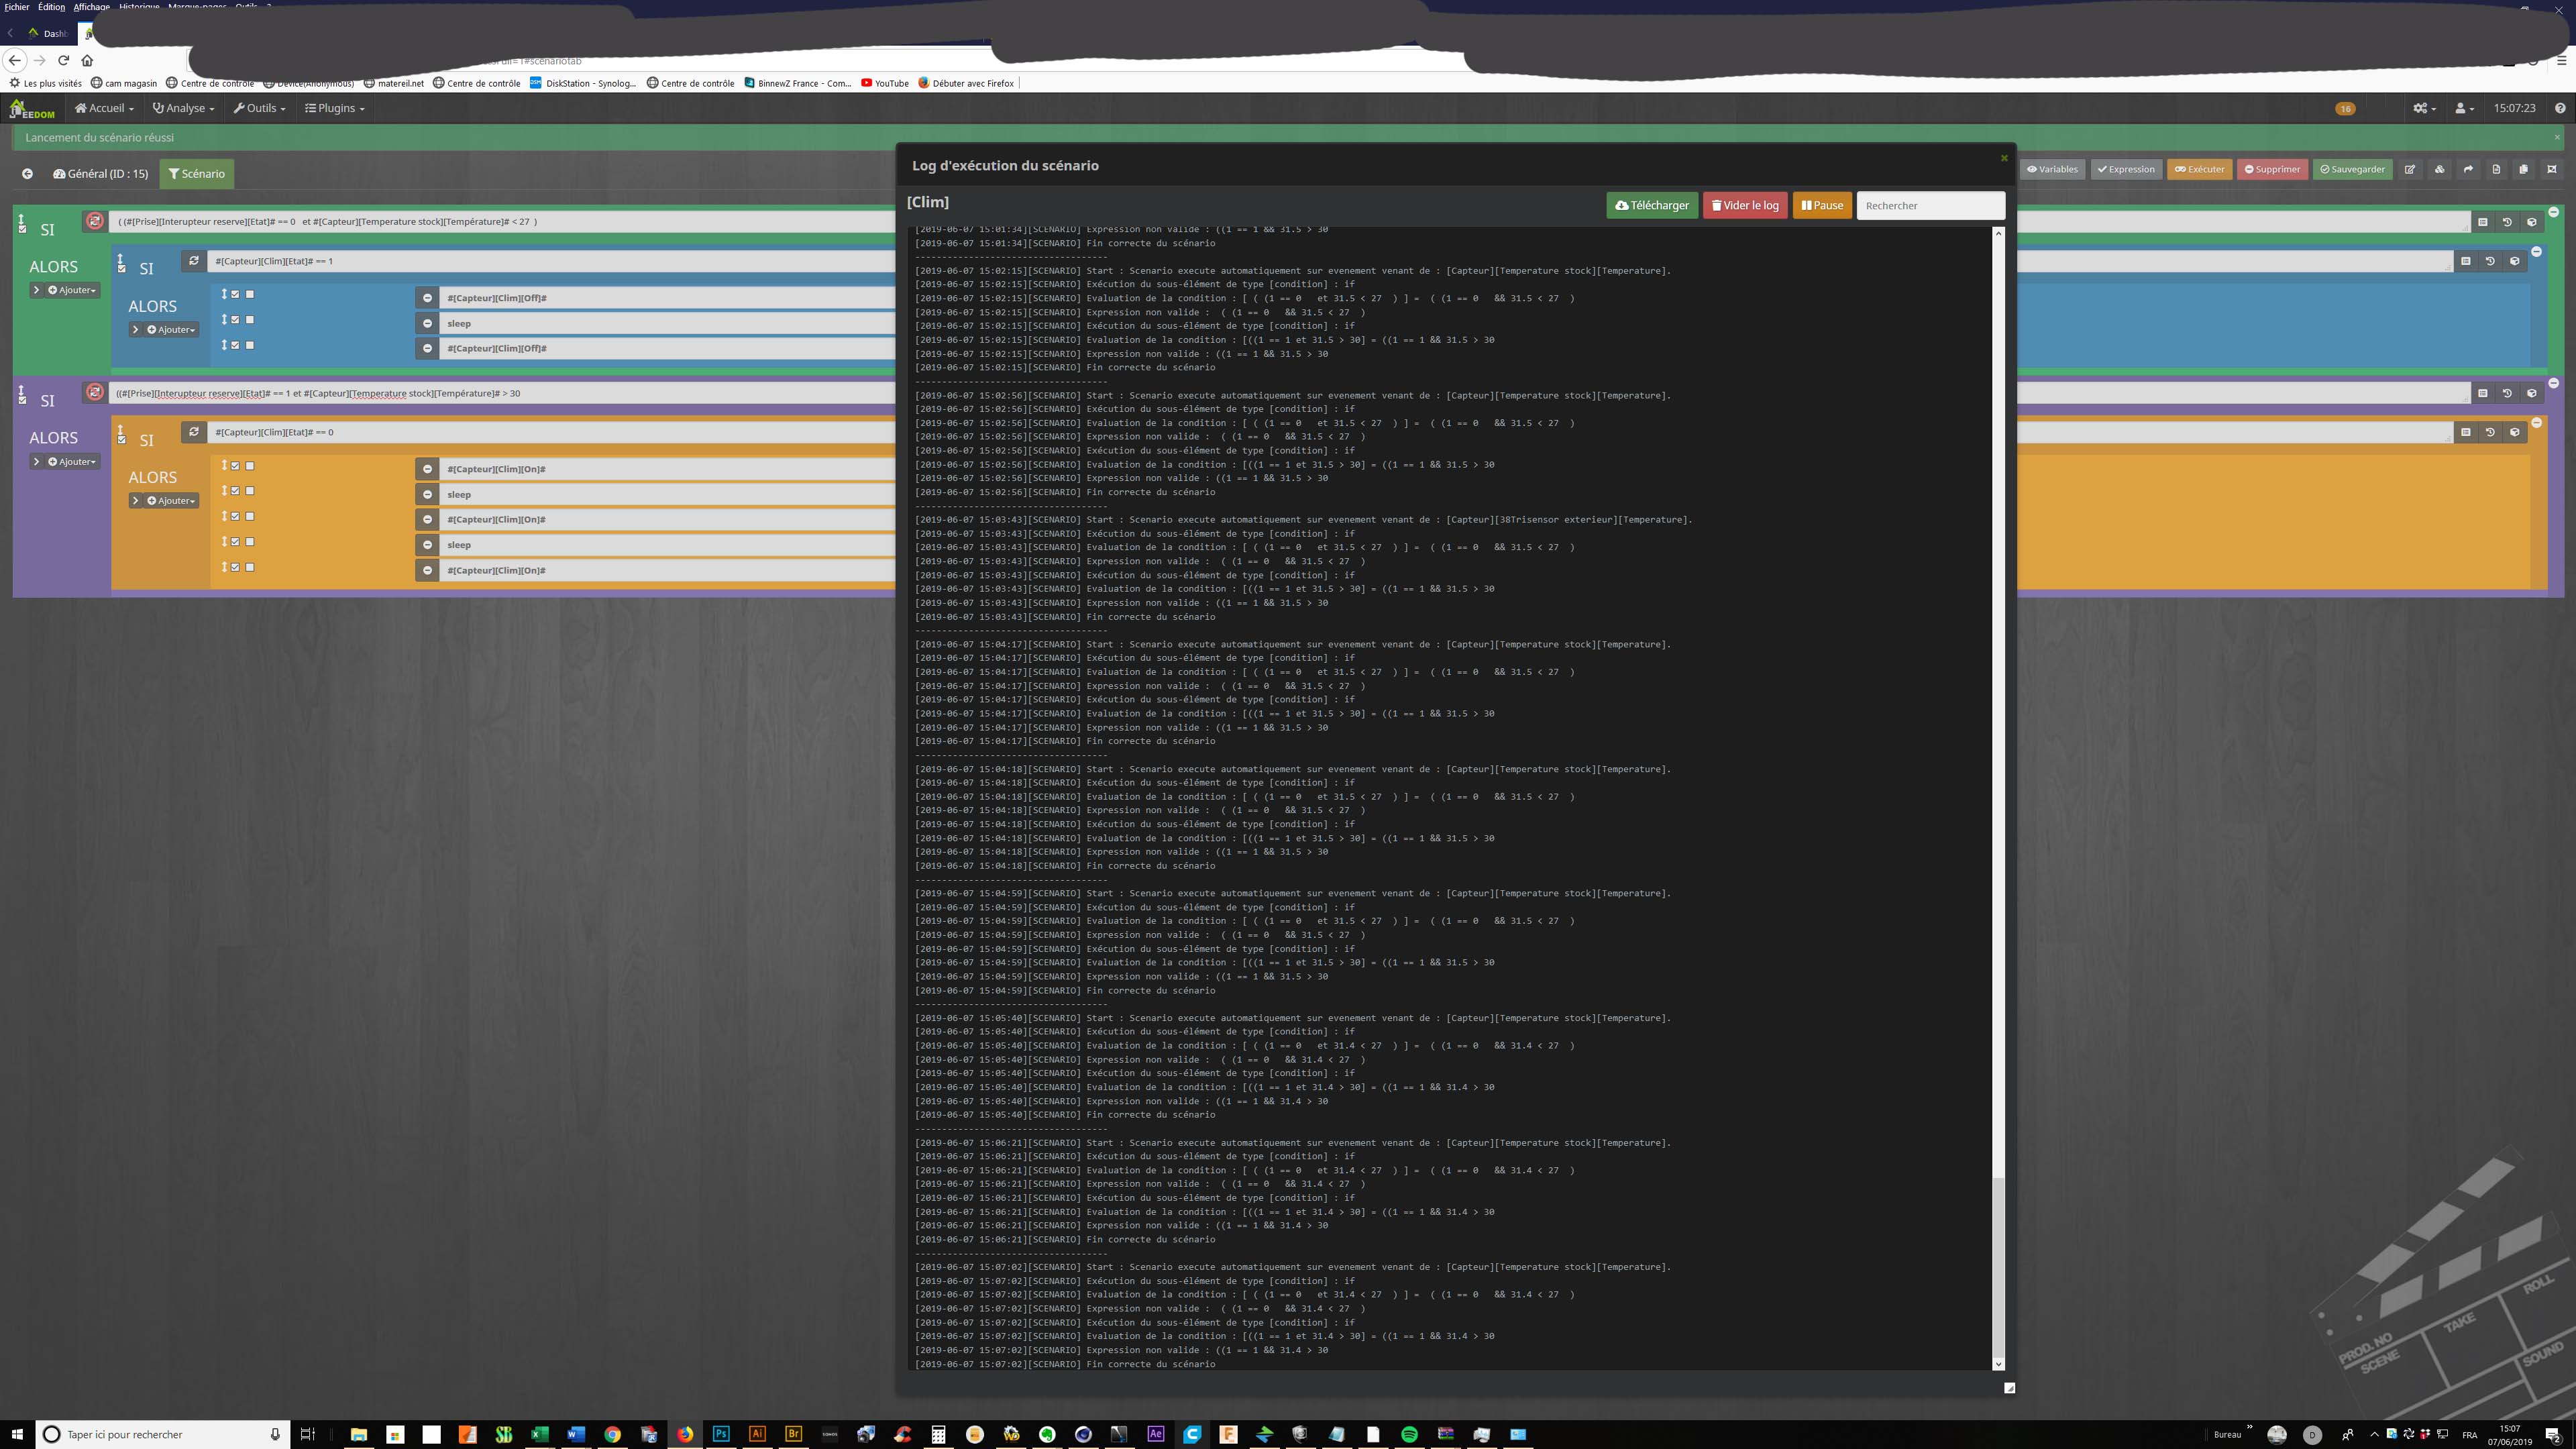
Task: Open Spotify from the Windows taskbar
Action: click(1409, 1434)
